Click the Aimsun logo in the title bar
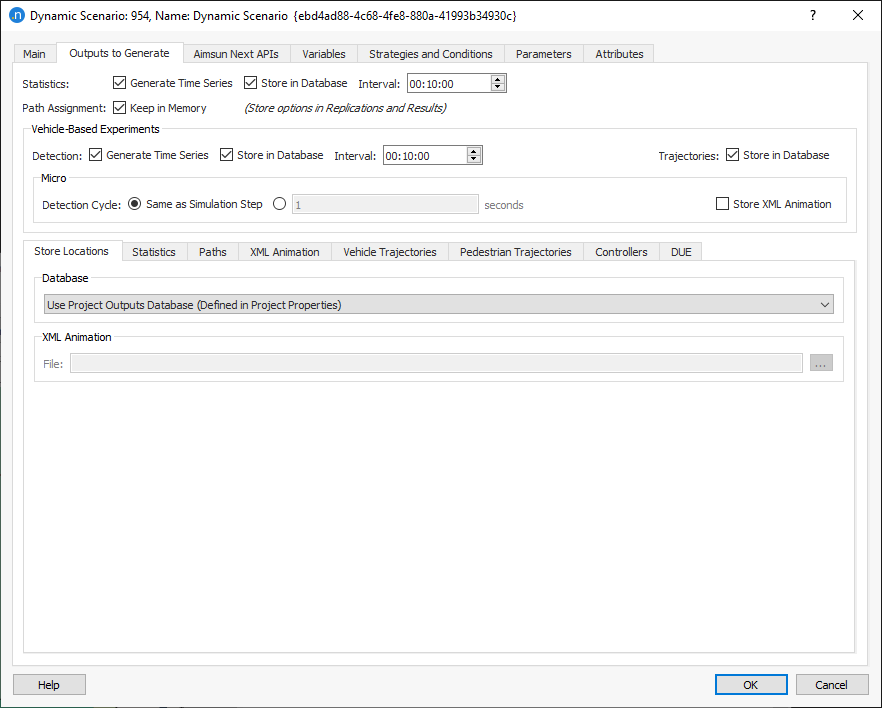Image resolution: width=882 pixels, height=708 pixels. coord(14,15)
